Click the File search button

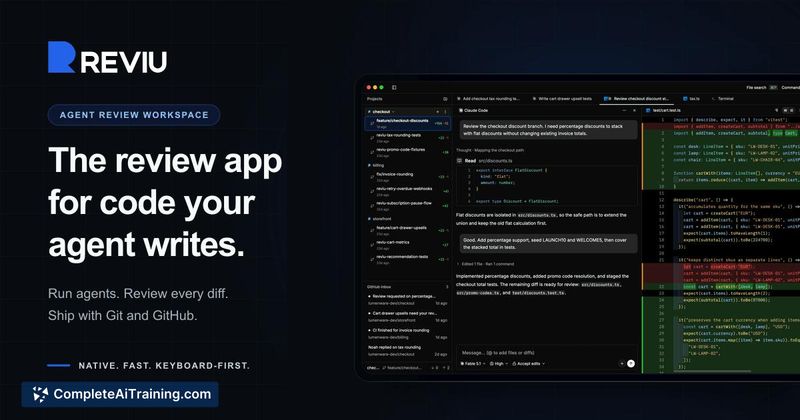[x=761, y=87]
